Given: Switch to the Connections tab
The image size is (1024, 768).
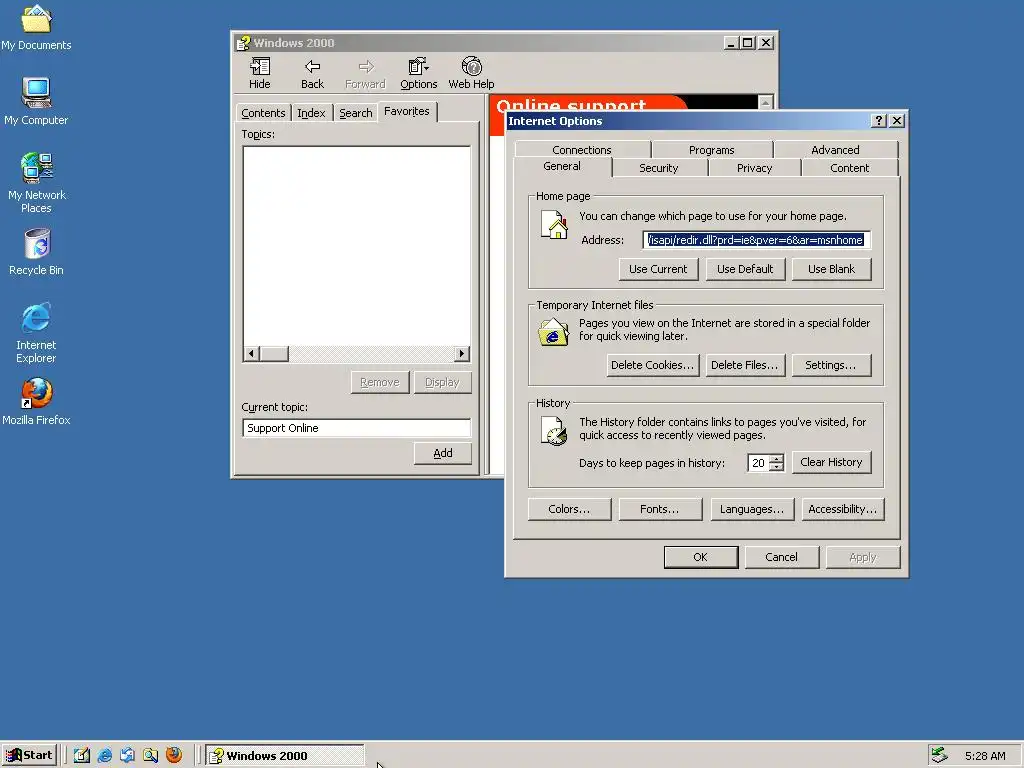Looking at the screenshot, I should pyautogui.click(x=582, y=150).
